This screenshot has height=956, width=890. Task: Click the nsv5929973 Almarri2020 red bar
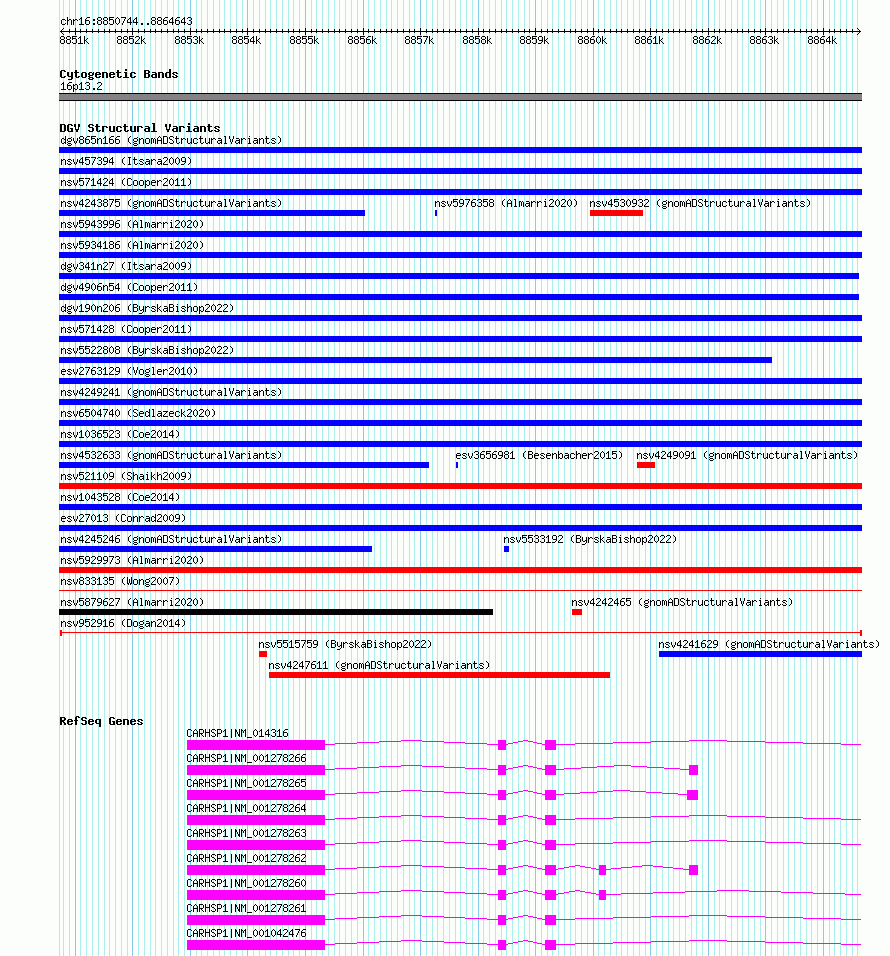click(460, 570)
